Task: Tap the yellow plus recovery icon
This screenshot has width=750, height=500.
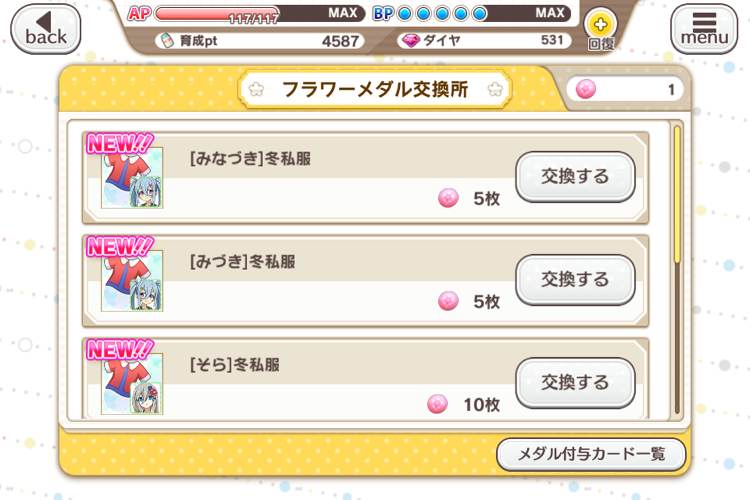Action: click(x=600, y=24)
